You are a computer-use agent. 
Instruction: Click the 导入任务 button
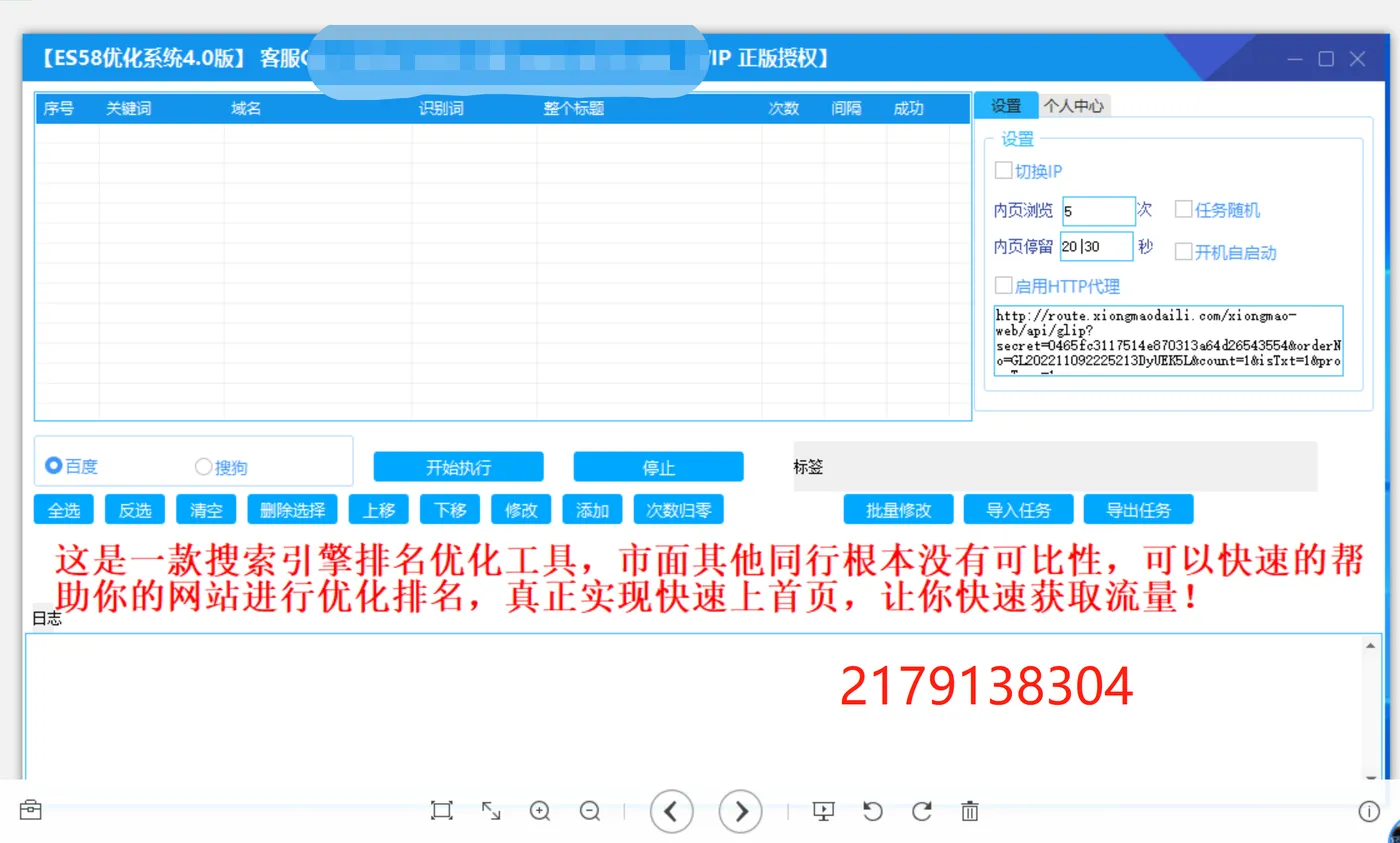click(x=1019, y=510)
